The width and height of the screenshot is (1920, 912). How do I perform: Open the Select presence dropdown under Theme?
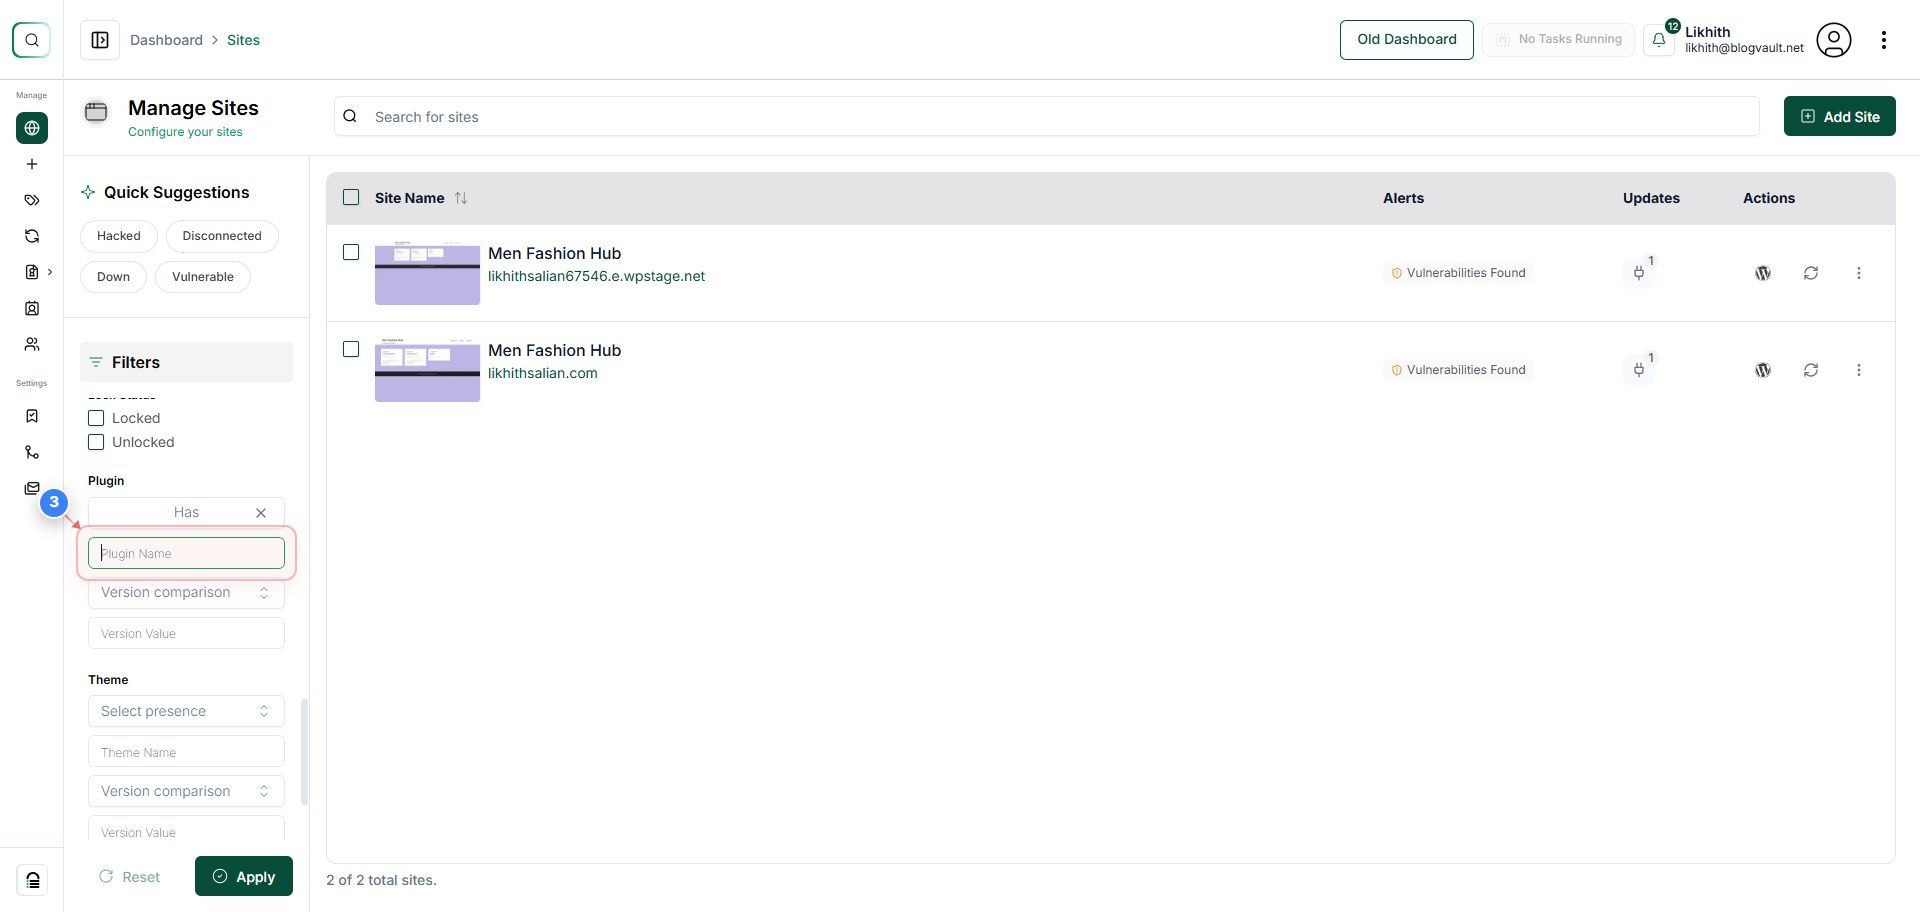[x=185, y=710]
